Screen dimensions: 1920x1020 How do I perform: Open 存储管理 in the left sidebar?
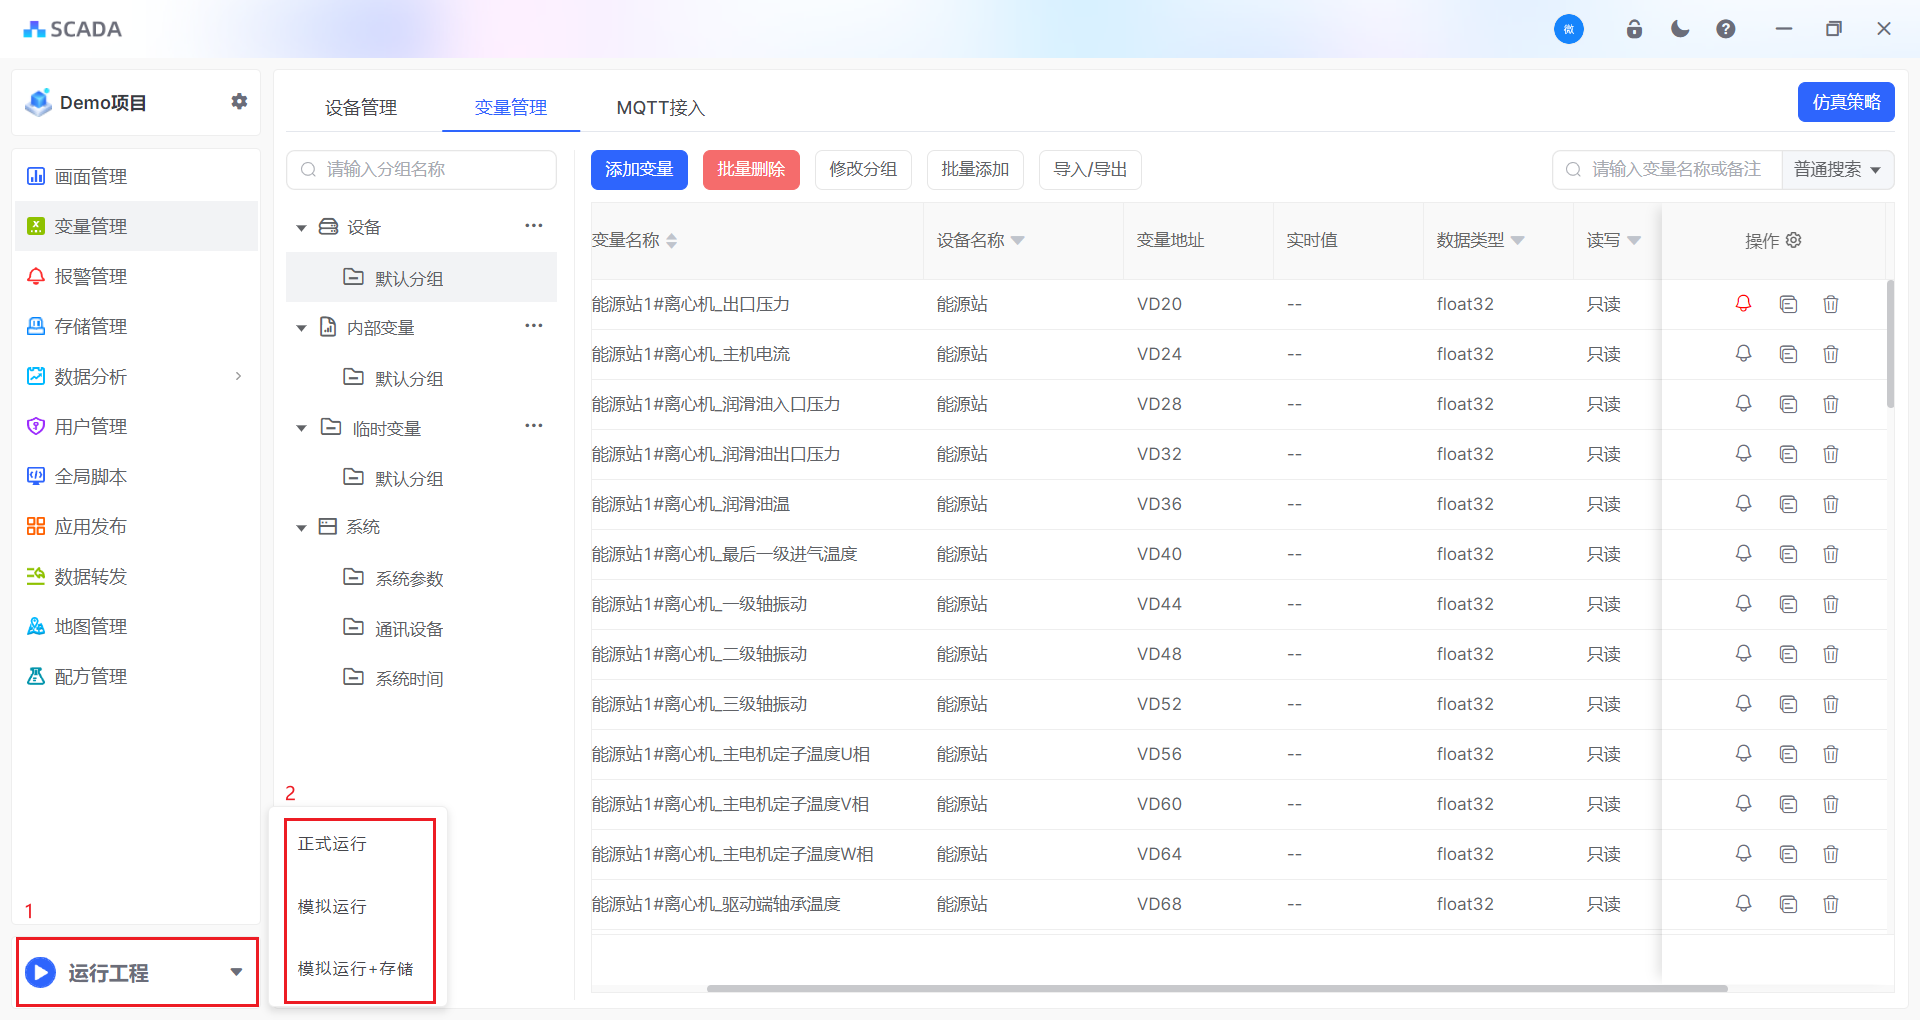tap(91, 326)
